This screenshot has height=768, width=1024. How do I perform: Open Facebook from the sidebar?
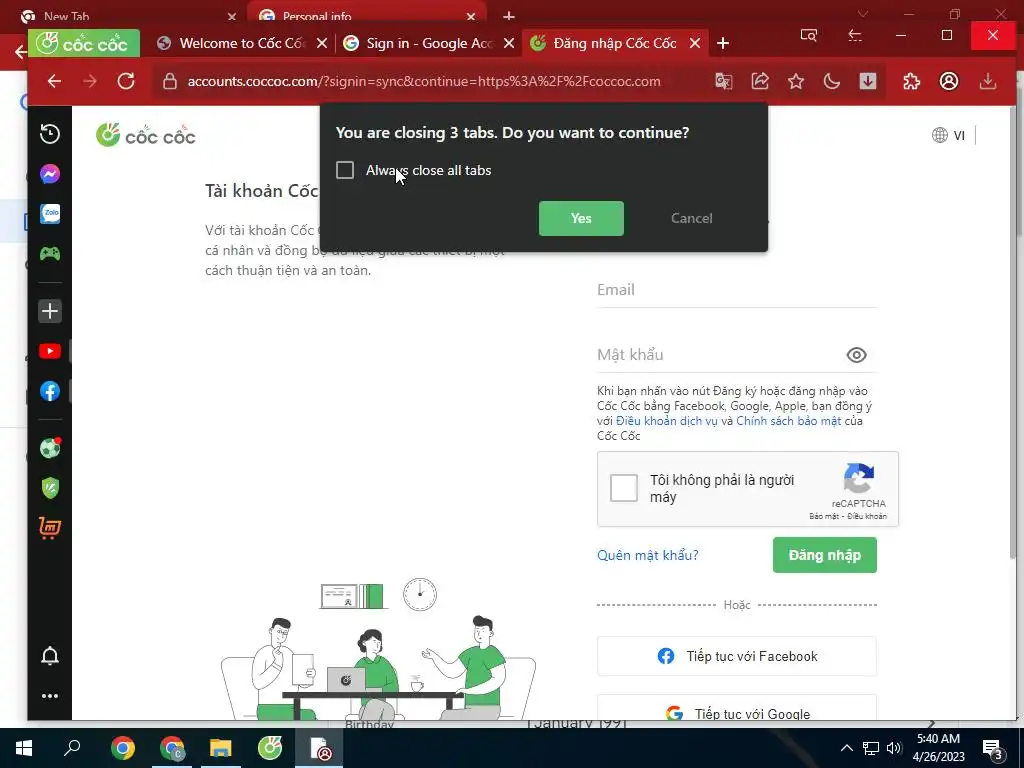(50, 391)
